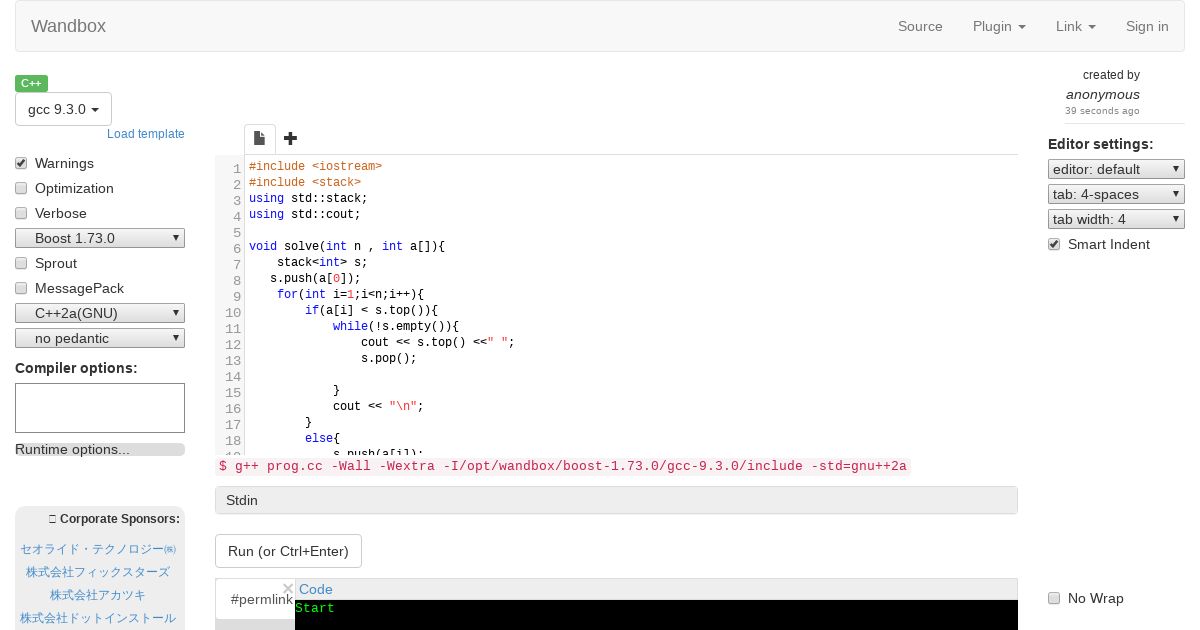Expand Runtime options...
1200x630 pixels.
[100, 449]
